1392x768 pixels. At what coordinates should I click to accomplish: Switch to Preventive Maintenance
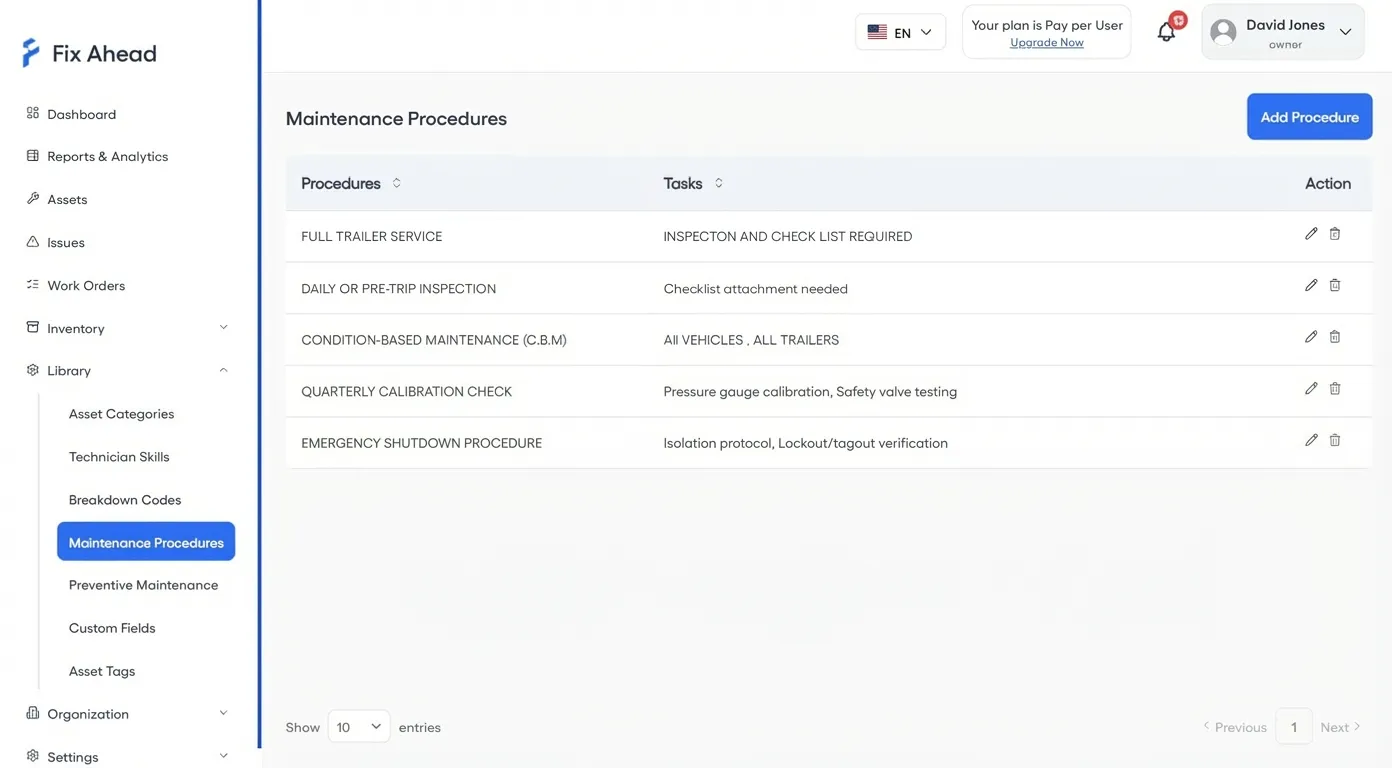tap(143, 584)
